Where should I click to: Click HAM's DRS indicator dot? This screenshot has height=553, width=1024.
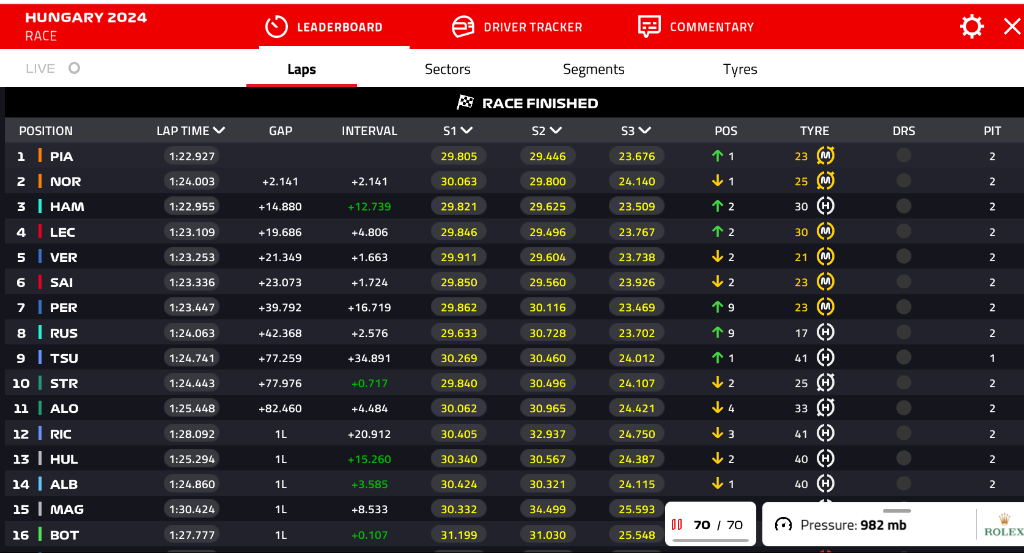(904, 206)
